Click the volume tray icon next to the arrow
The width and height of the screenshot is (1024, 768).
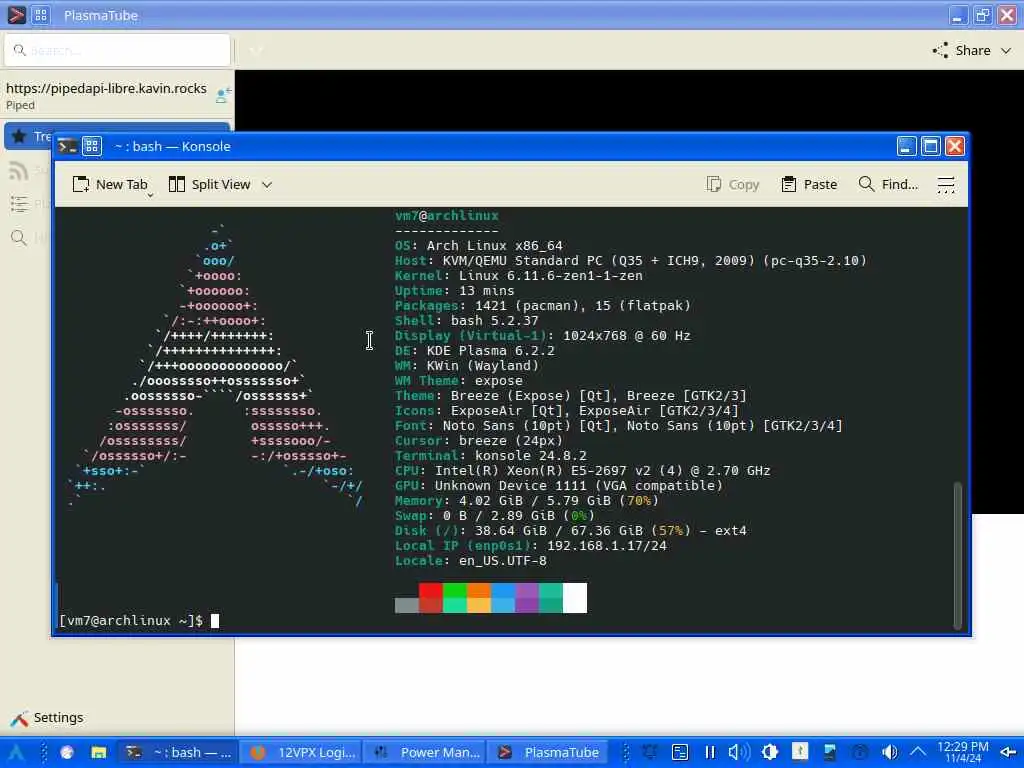point(889,752)
